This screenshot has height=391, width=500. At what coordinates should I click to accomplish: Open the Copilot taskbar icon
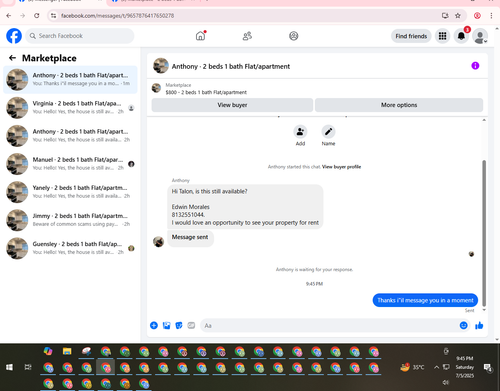(48, 351)
